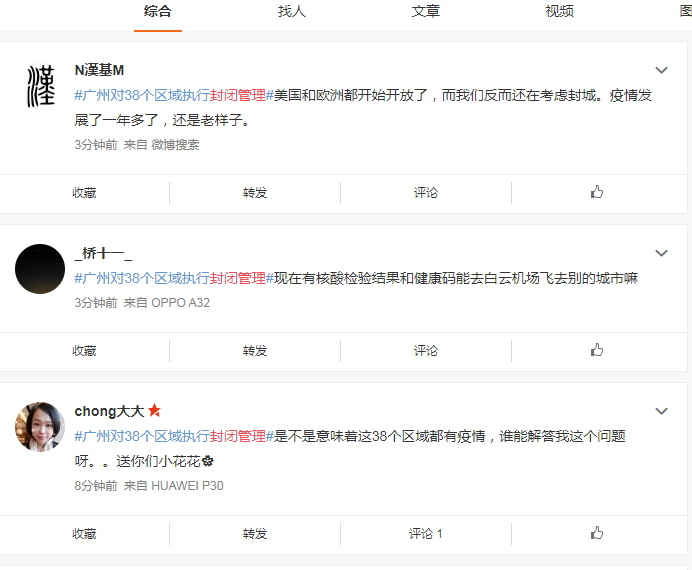Open 评论 1 on chong大大 post
Screen dimensions: 692x570
click(425, 534)
